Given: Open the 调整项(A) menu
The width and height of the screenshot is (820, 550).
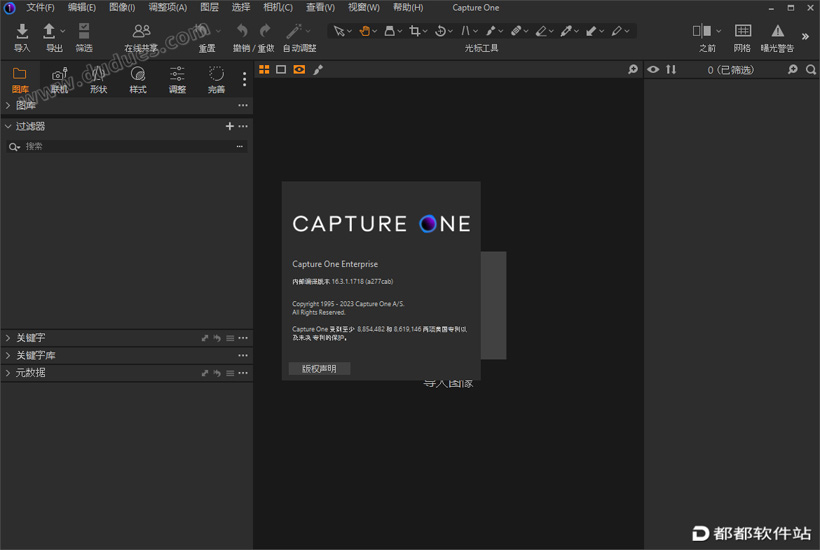Looking at the screenshot, I should (x=167, y=7).
